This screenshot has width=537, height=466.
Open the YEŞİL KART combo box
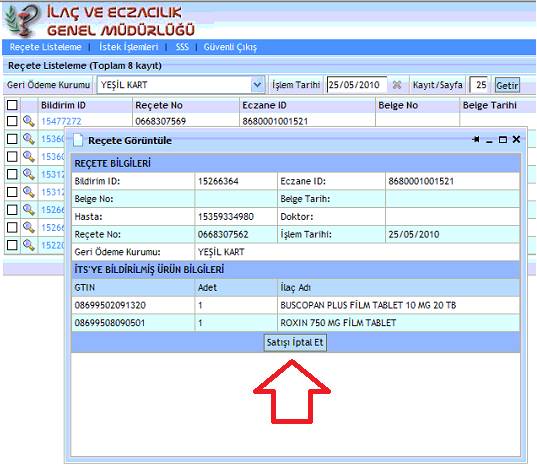tap(181, 85)
